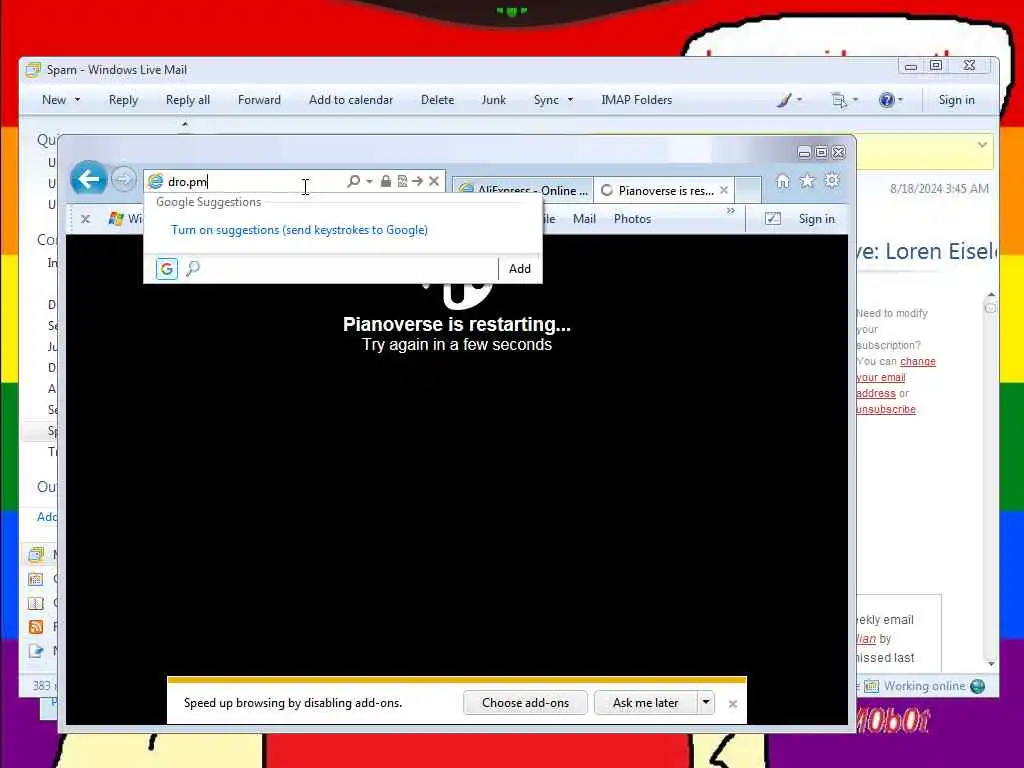1024x768 pixels.
Task: Click the Go arrow in address bar
Action: click(x=417, y=182)
